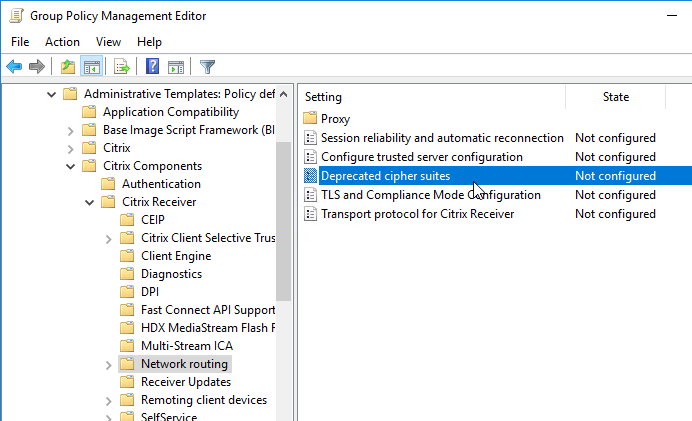Image resolution: width=692 pixels, height=421 pixels.
Task: Open the Action menu
Action: [x=62, y=42]
